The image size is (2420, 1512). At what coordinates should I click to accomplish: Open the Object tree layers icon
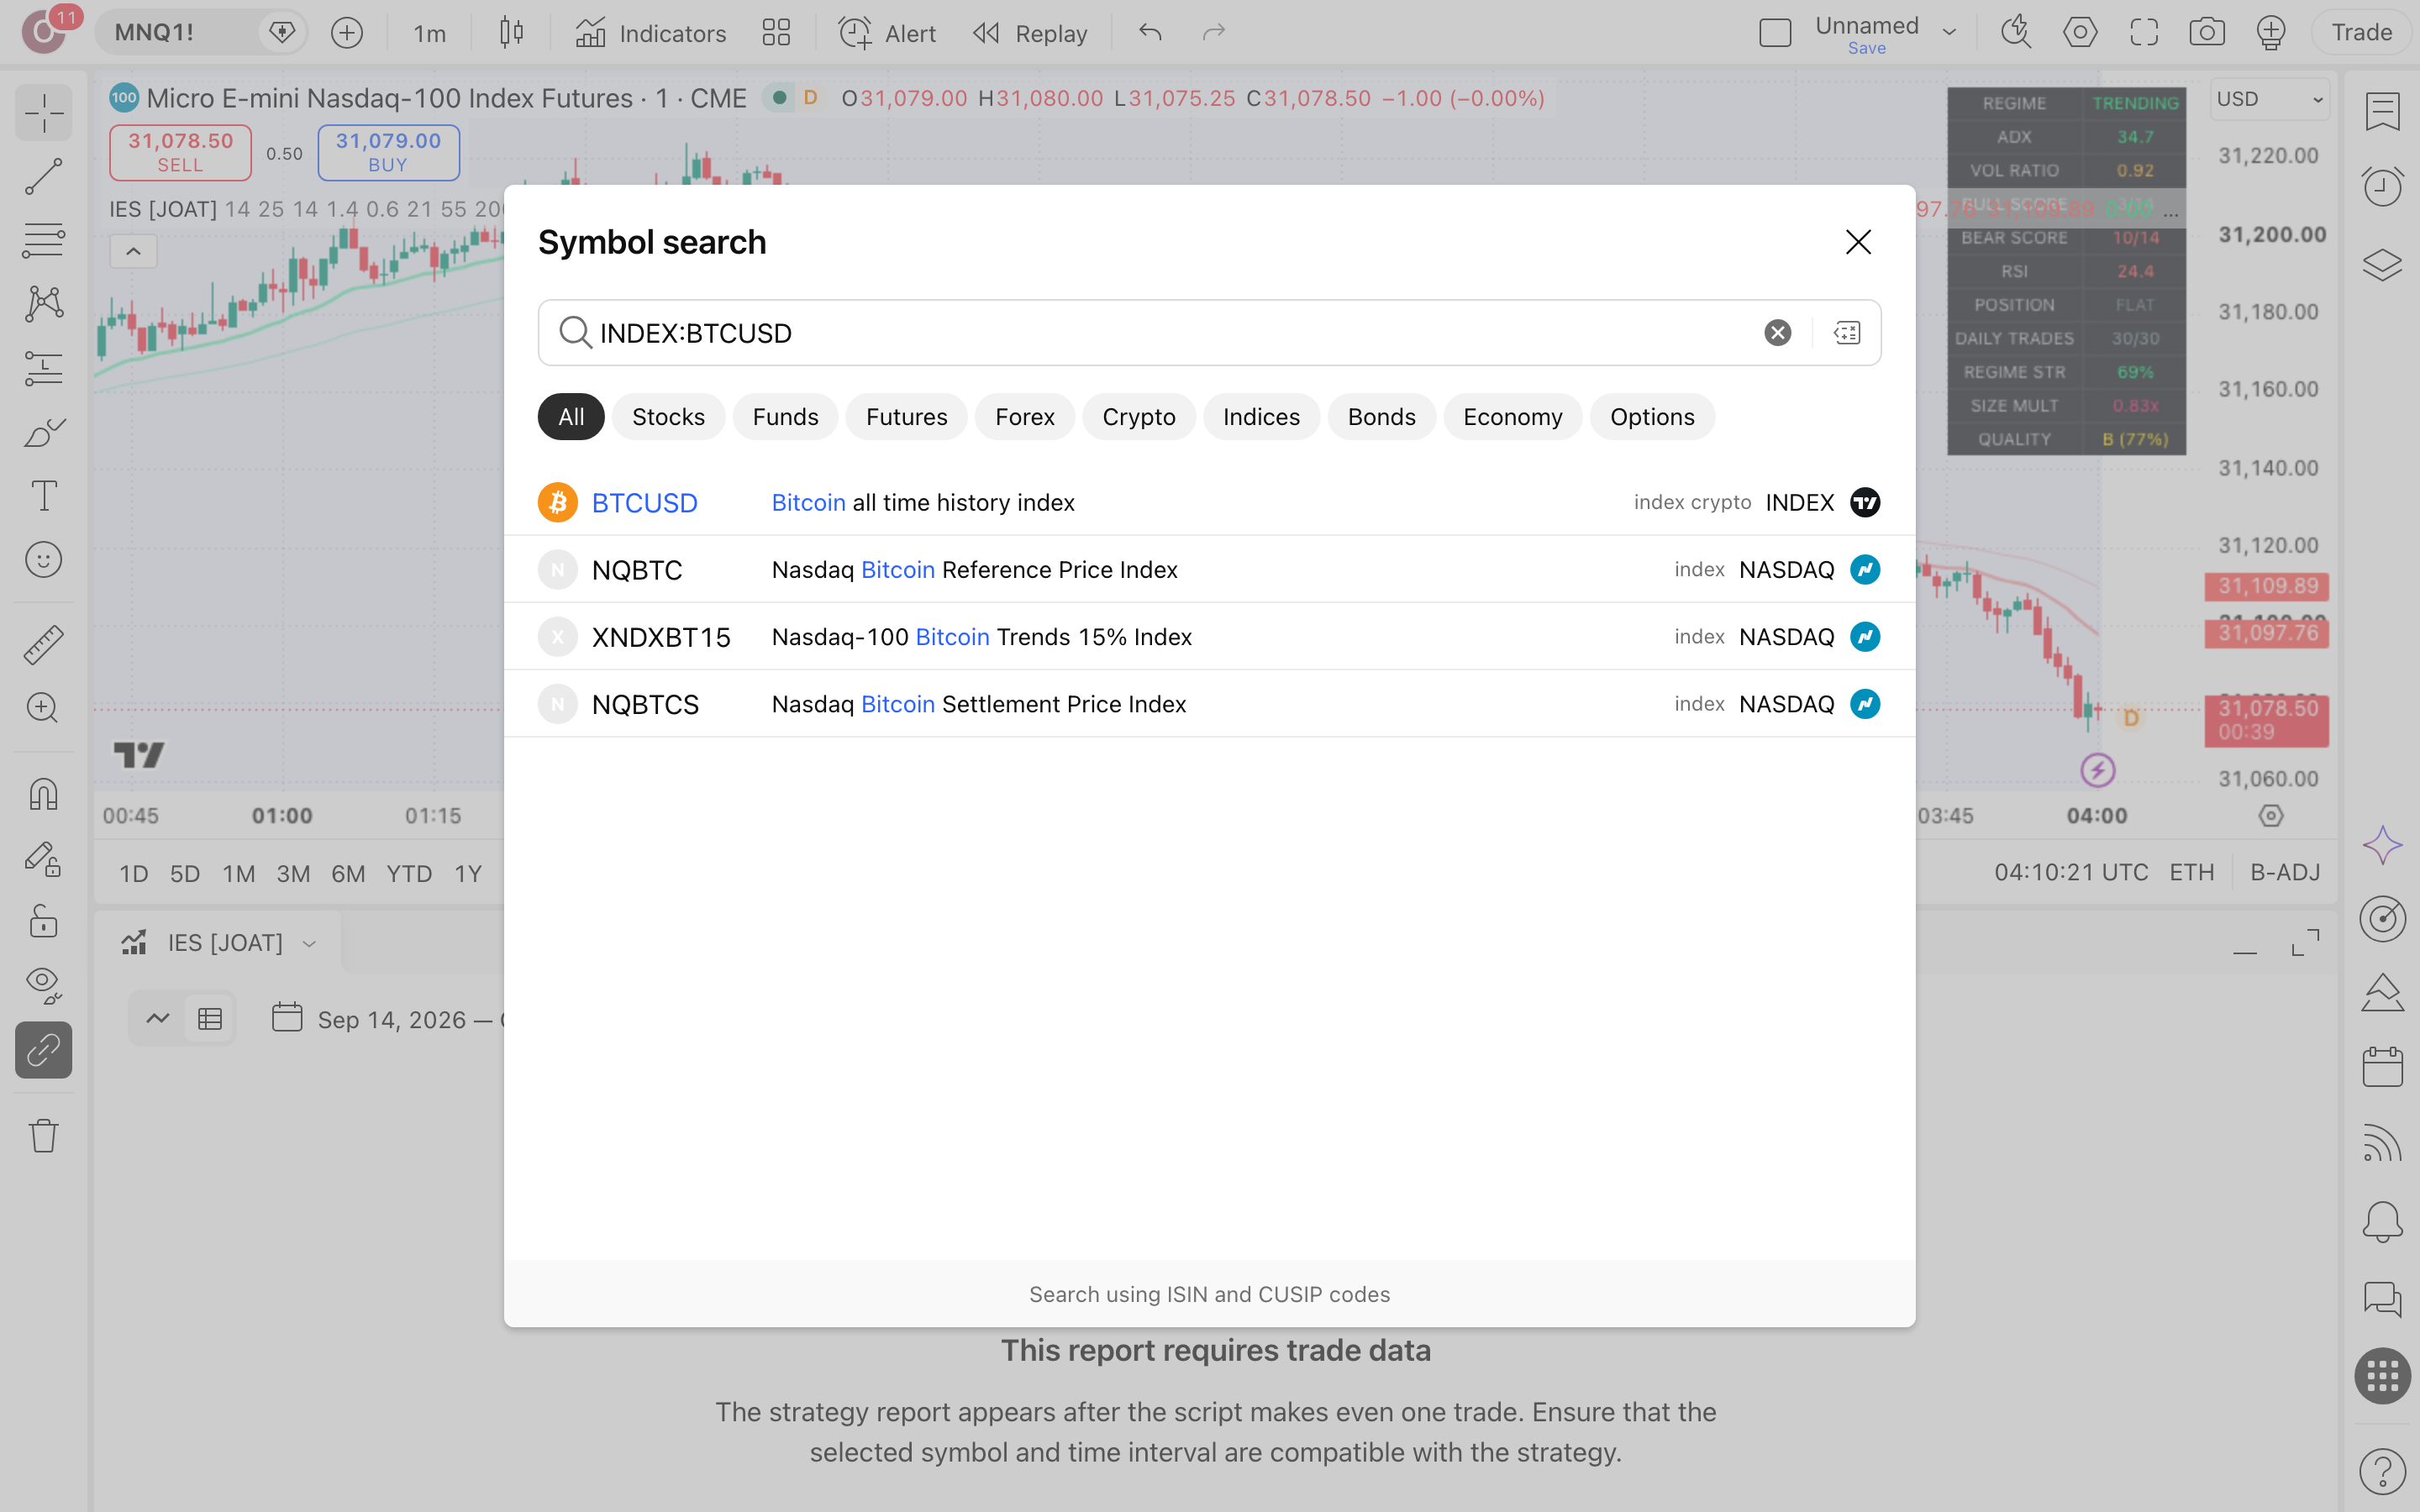coord(2382,264)
